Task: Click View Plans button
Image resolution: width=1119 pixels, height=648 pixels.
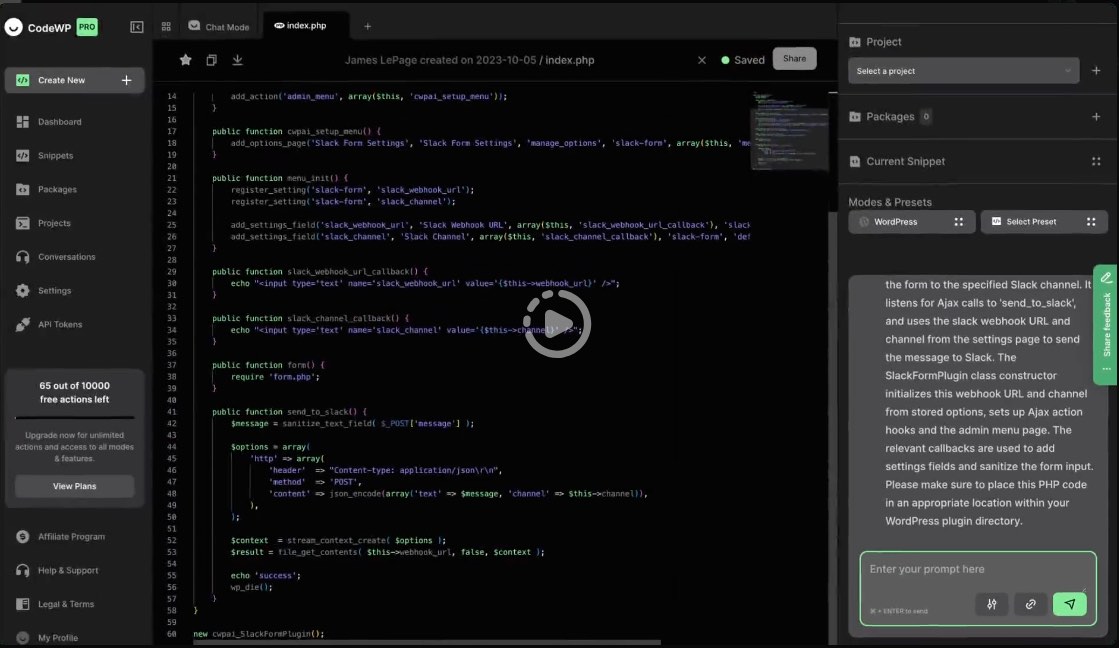Action: click(x=74, y=486)
